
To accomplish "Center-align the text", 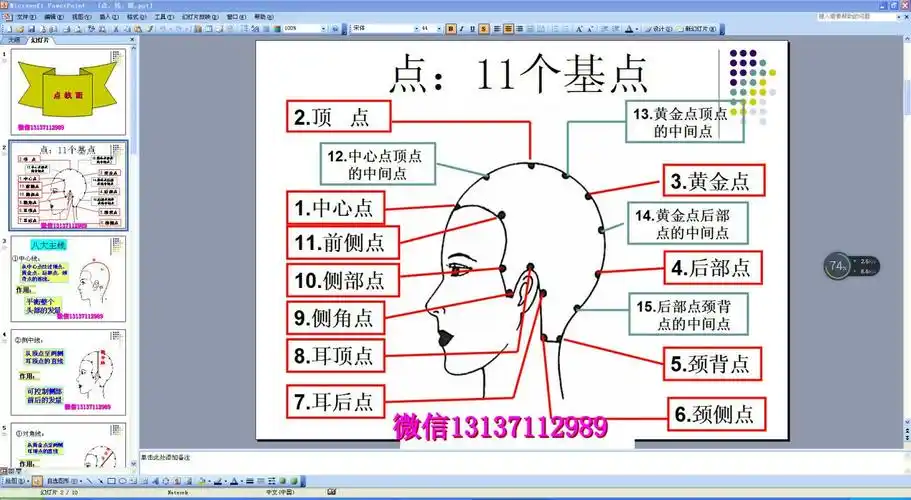I will tap(508, 29).
